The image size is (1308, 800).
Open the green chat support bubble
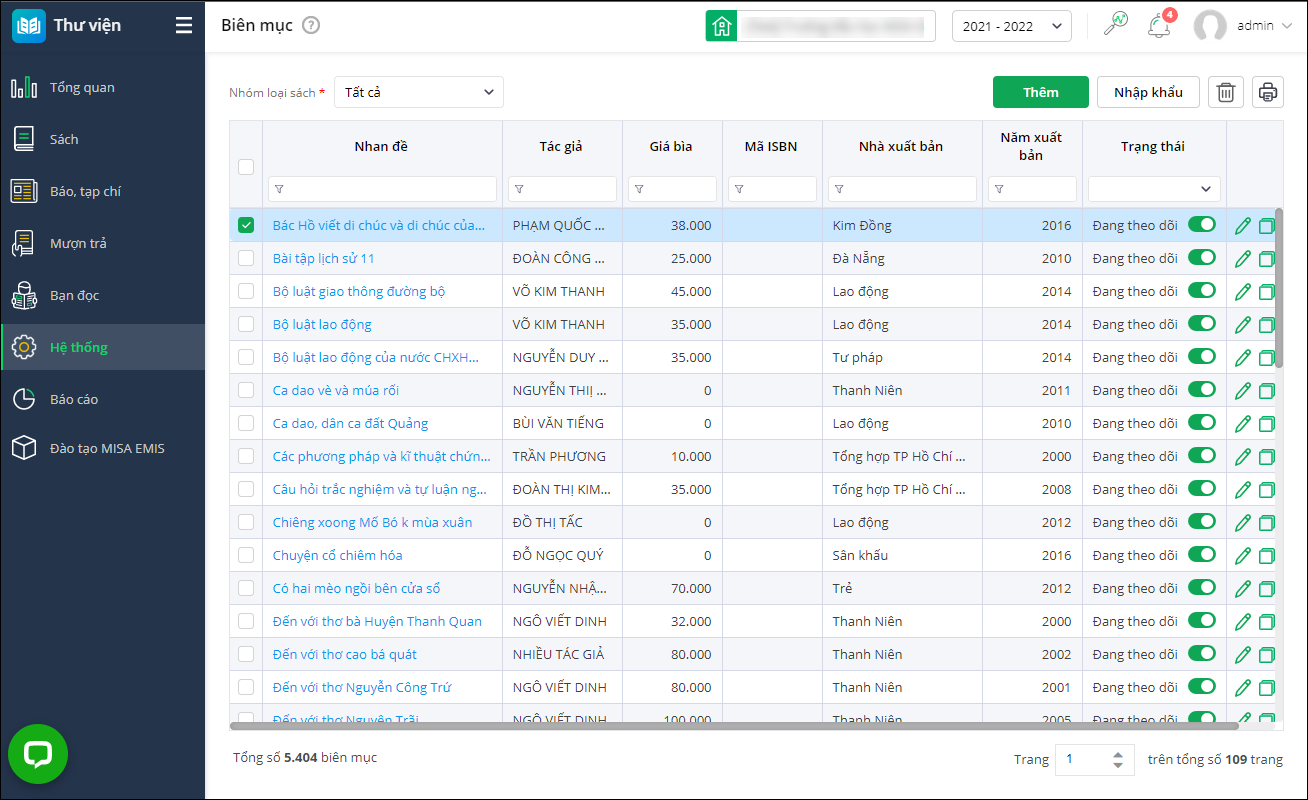[x=38, y=754]
